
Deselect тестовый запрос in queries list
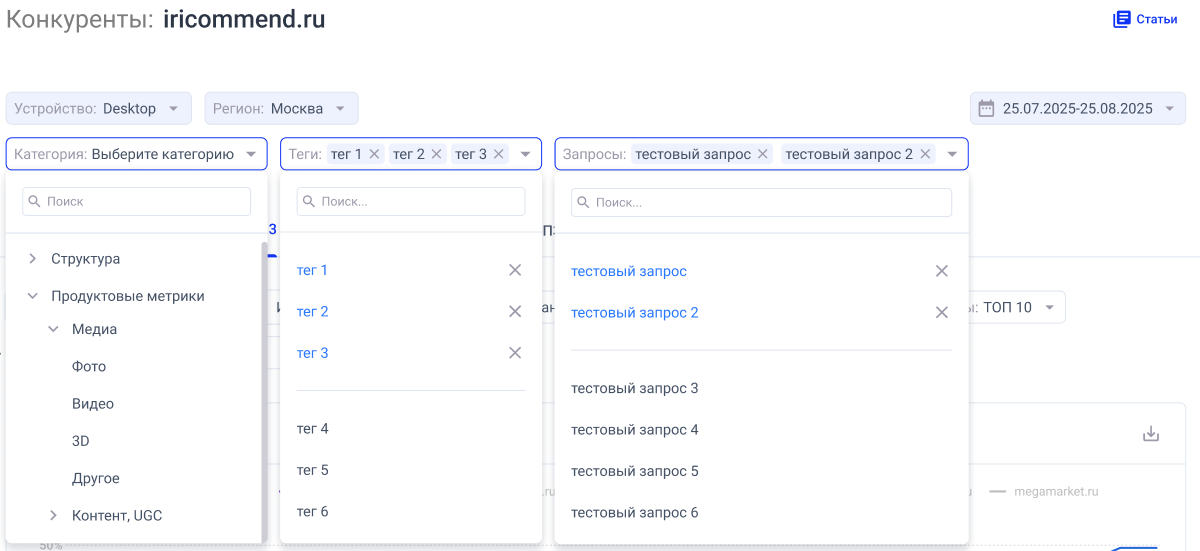coord(941,271)
